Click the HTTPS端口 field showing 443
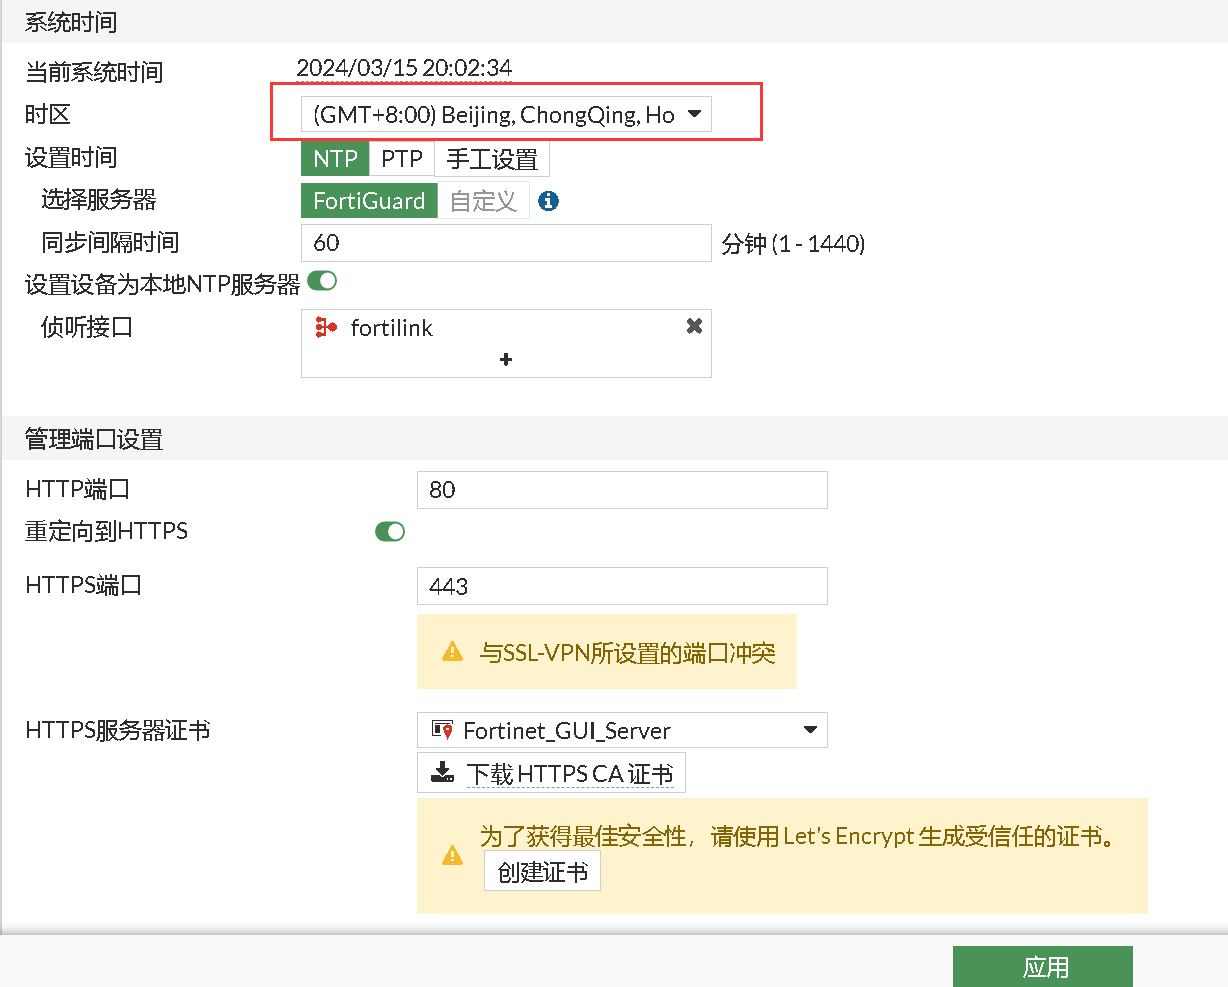Image resolution: width=1228 pixels, height=987 pixels. [x=622, y=586]
